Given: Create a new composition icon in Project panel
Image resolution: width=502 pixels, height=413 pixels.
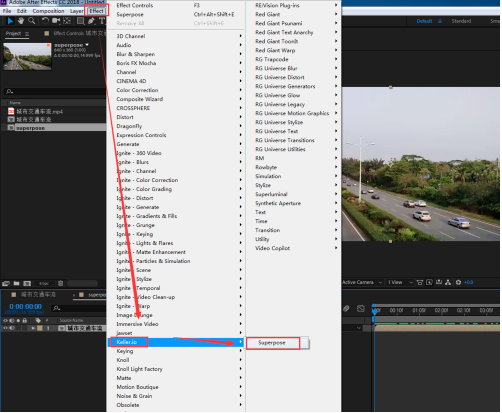Looking at the screenshot, I should click(x=27, y=284).
